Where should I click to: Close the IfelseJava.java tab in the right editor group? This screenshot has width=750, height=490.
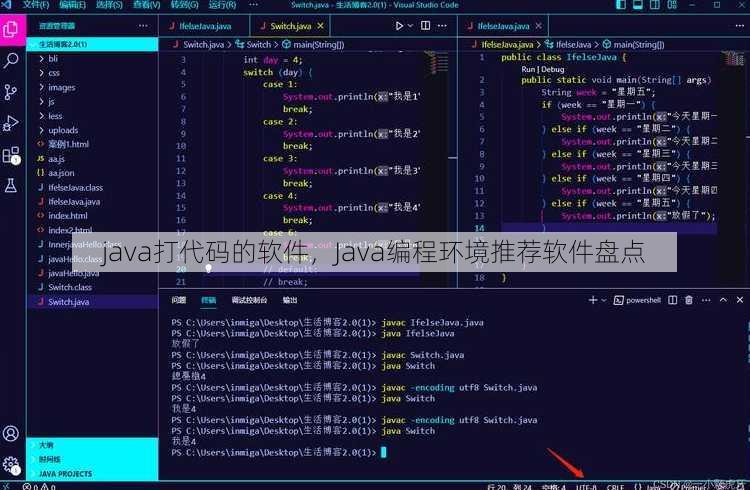tap(539, 26)
